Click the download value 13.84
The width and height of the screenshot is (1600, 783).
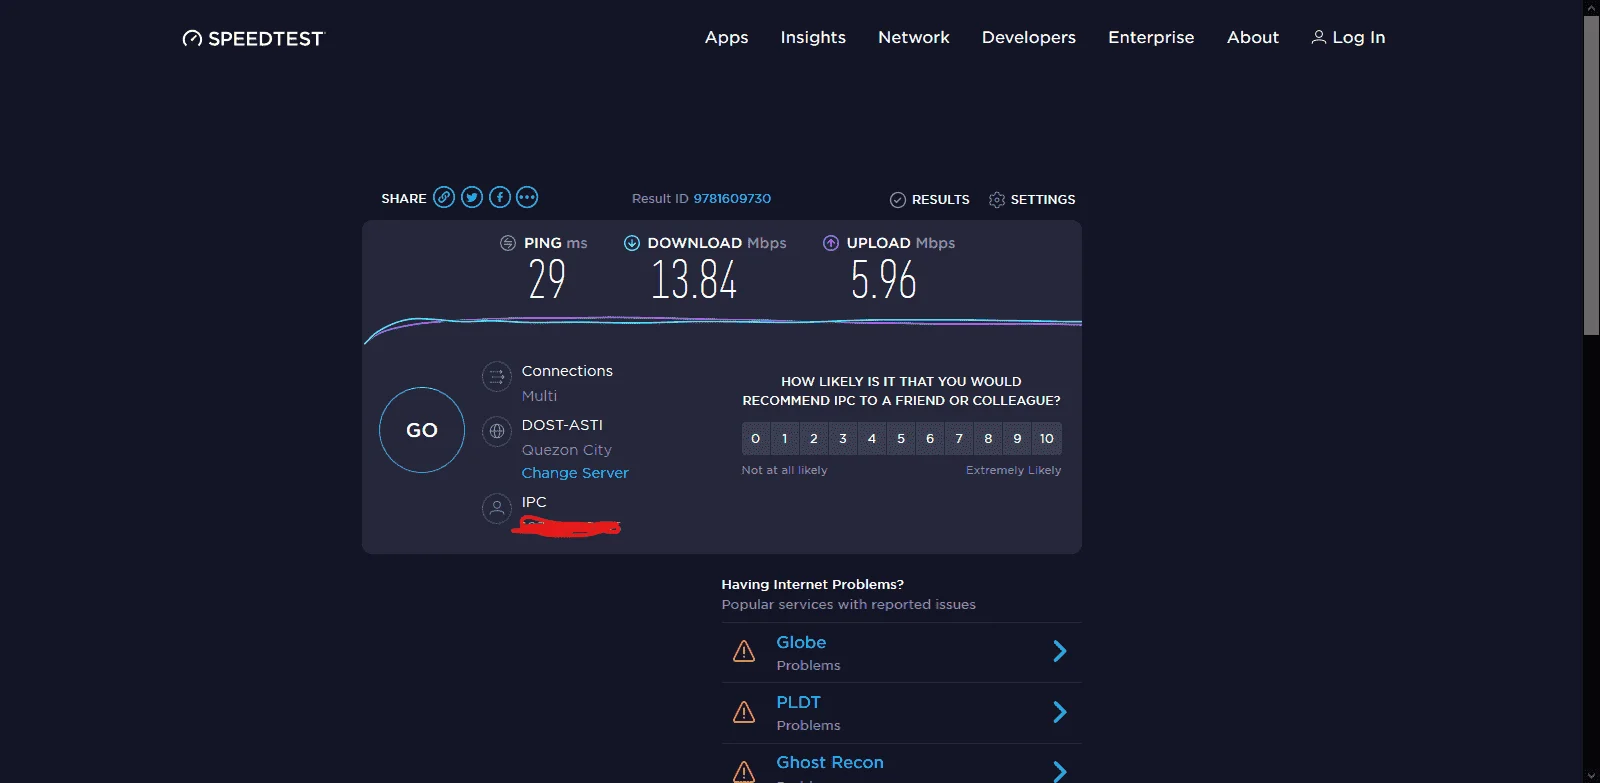point(694,280)
